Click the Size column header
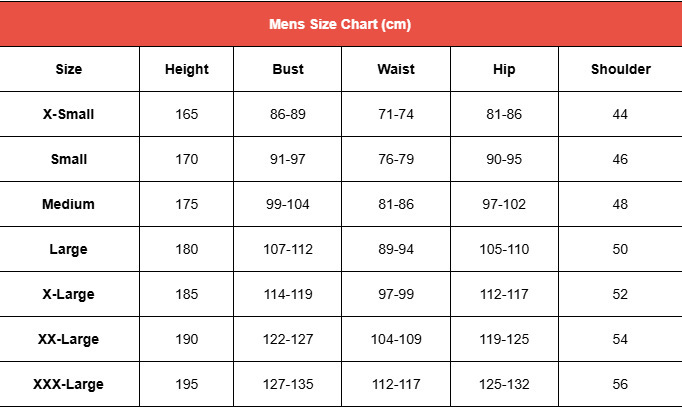This screenshot has height=407, width=682. click(69, 70)
